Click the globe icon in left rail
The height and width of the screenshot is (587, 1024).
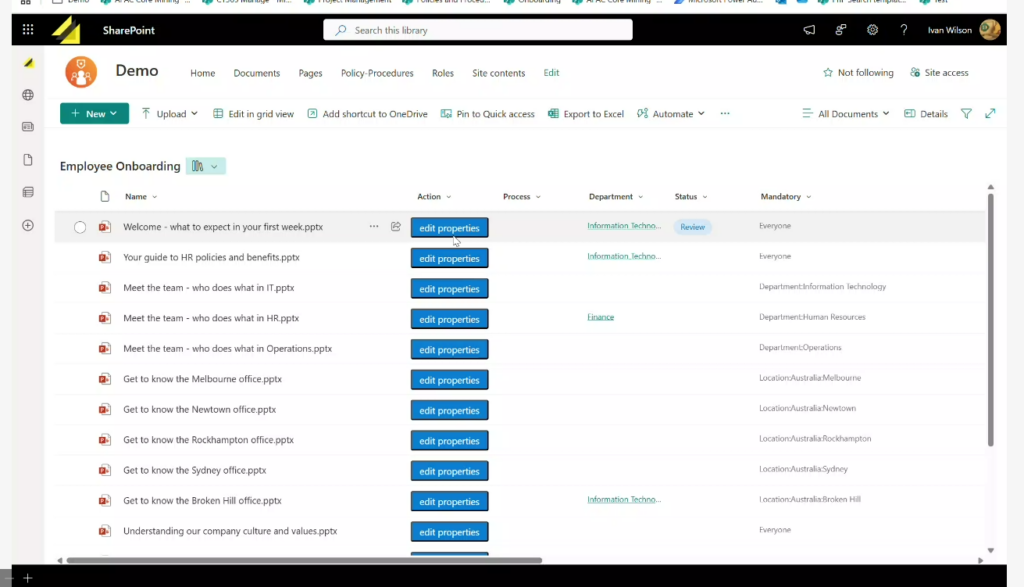point(28,95)
